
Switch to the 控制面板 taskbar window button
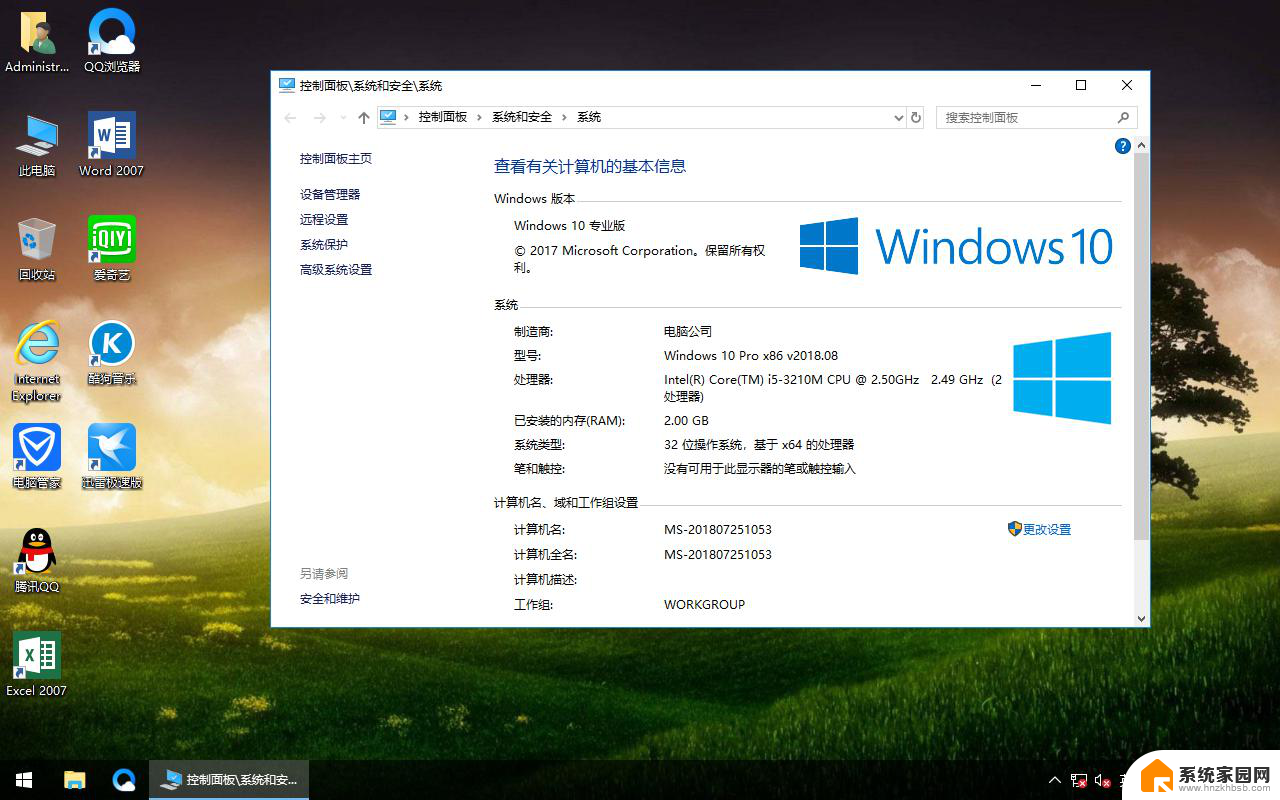(229, 780)
